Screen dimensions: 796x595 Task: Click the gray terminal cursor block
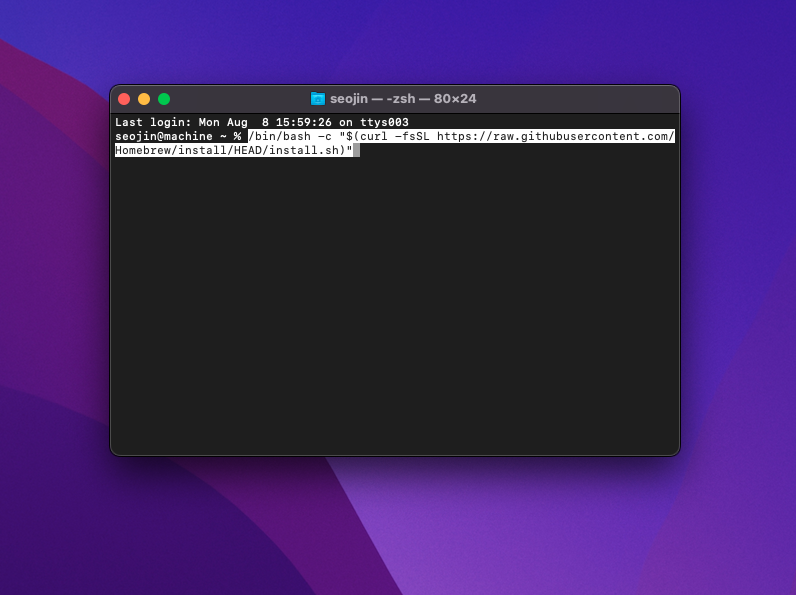click(356, 150)
